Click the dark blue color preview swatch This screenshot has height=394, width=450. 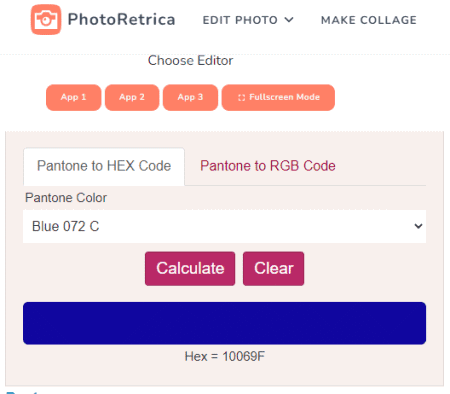pyautogui.click(x=224, y=323)
